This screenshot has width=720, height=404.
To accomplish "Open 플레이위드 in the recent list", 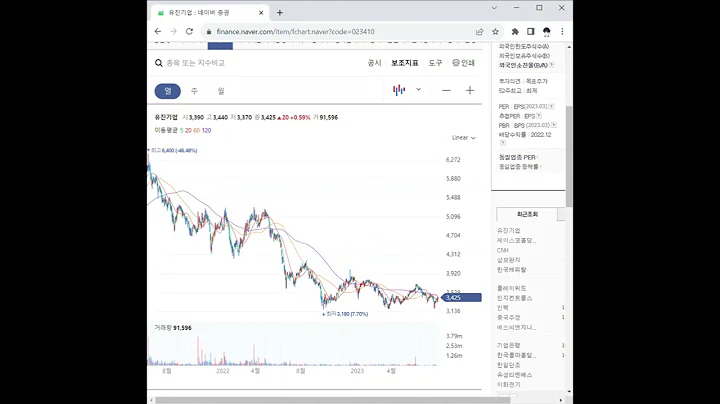I will tap(511, 288).
